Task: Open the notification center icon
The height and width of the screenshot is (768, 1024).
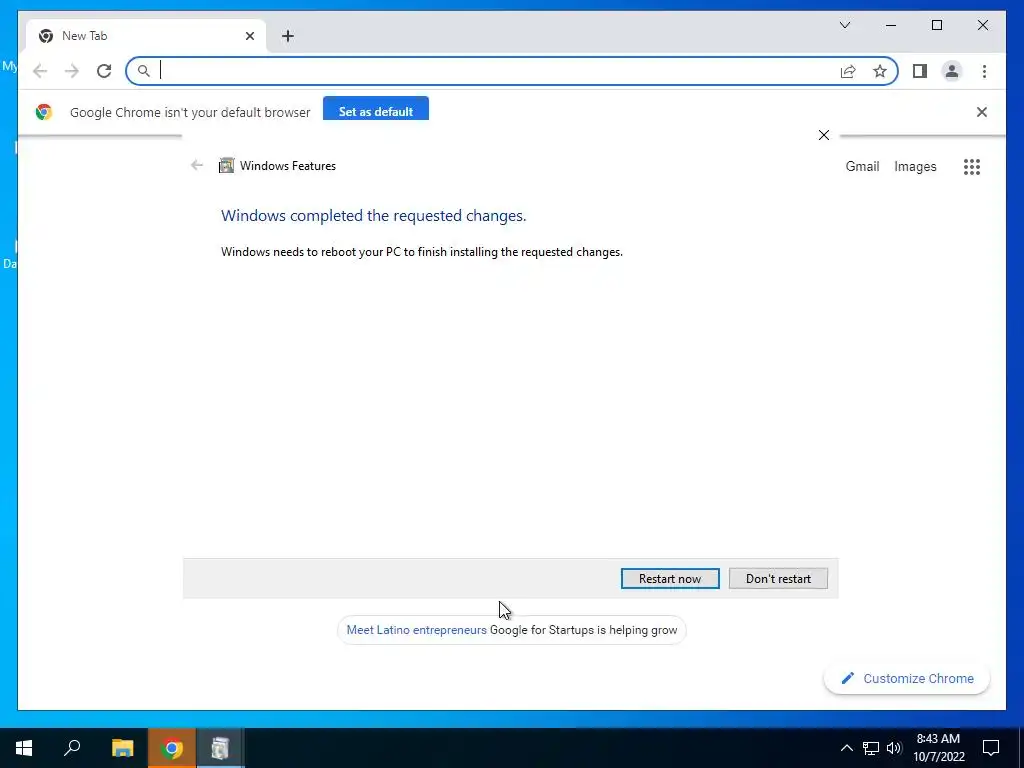Action: pyautogui.click(x=991, y=748)
